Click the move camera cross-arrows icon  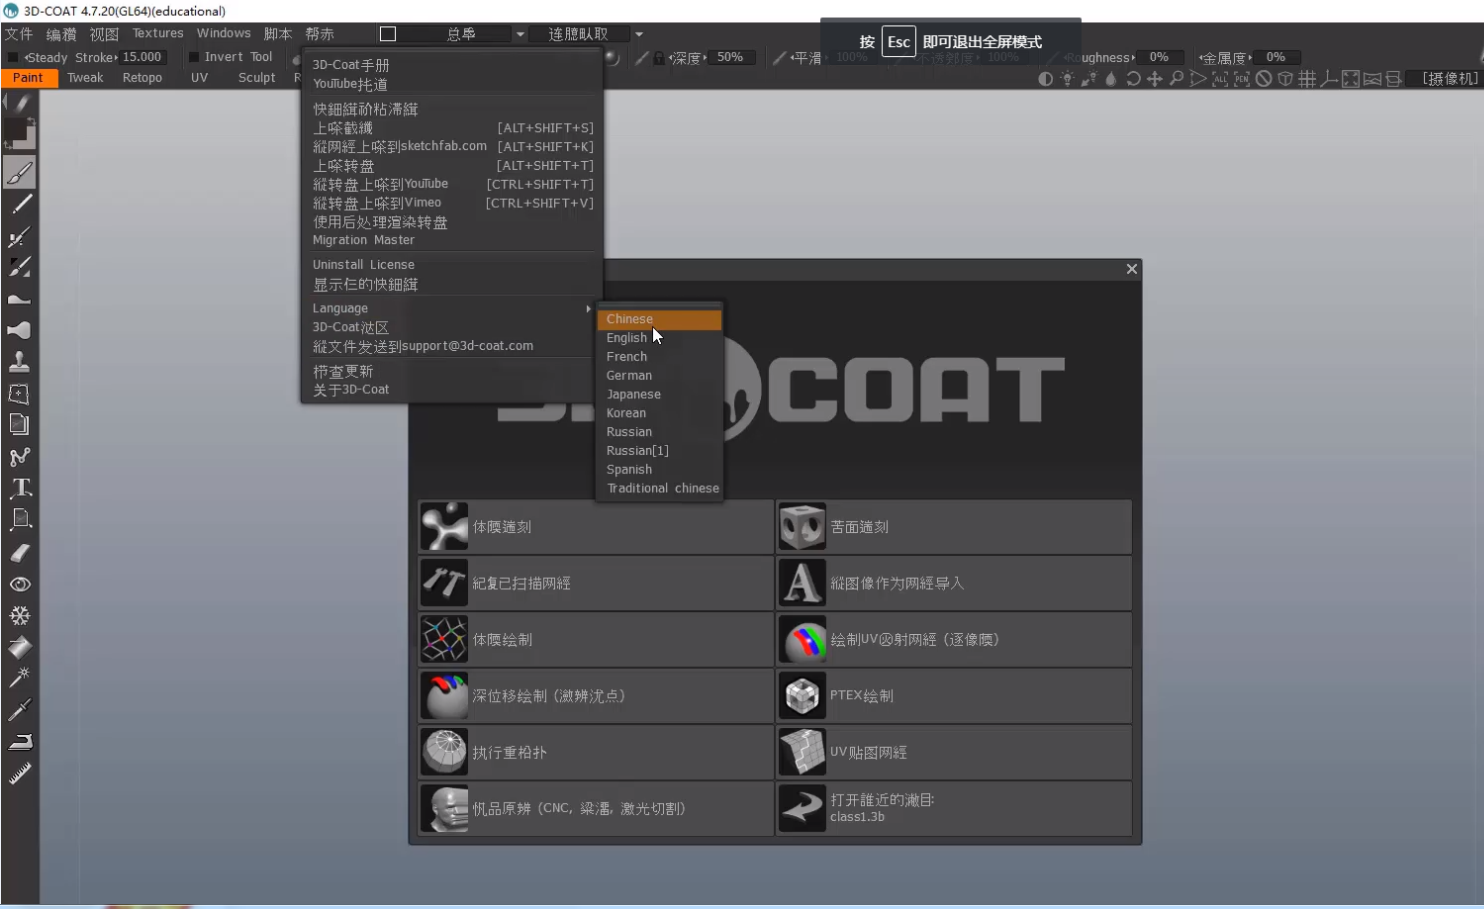[1155, 79]
